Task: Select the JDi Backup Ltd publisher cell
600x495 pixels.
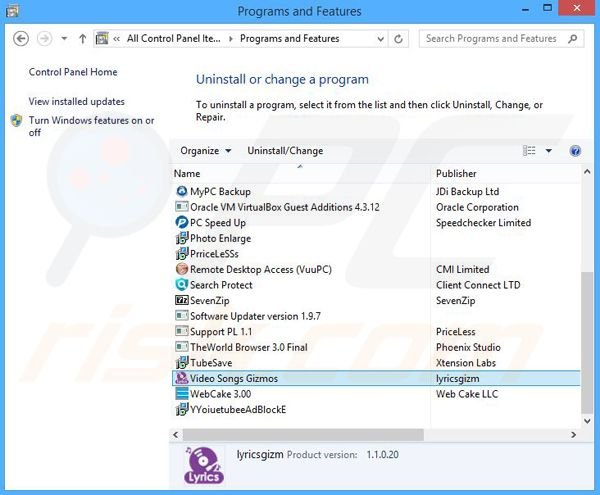Action: click(x=468, y=192)
